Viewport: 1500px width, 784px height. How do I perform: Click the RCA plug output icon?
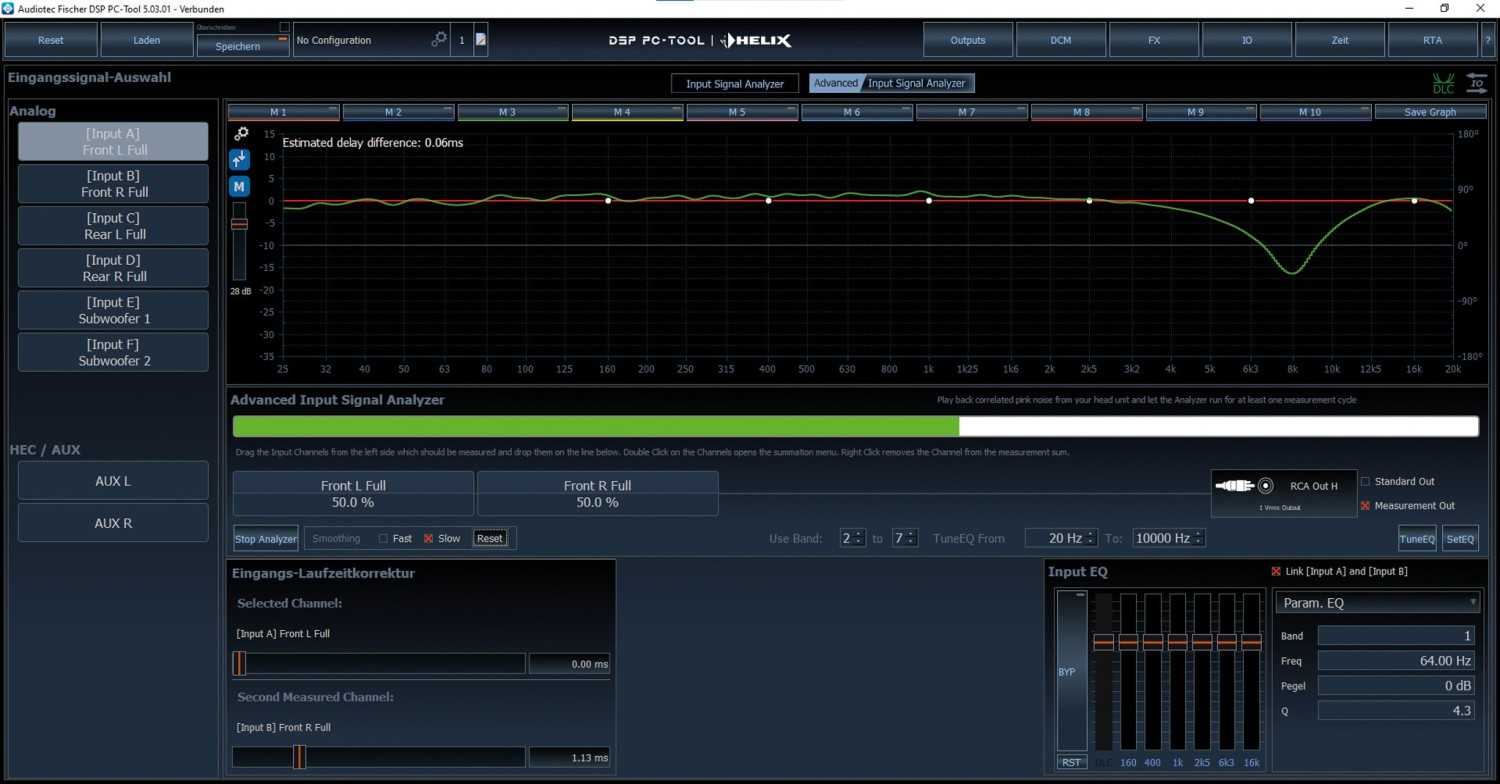coord(1246,486)
